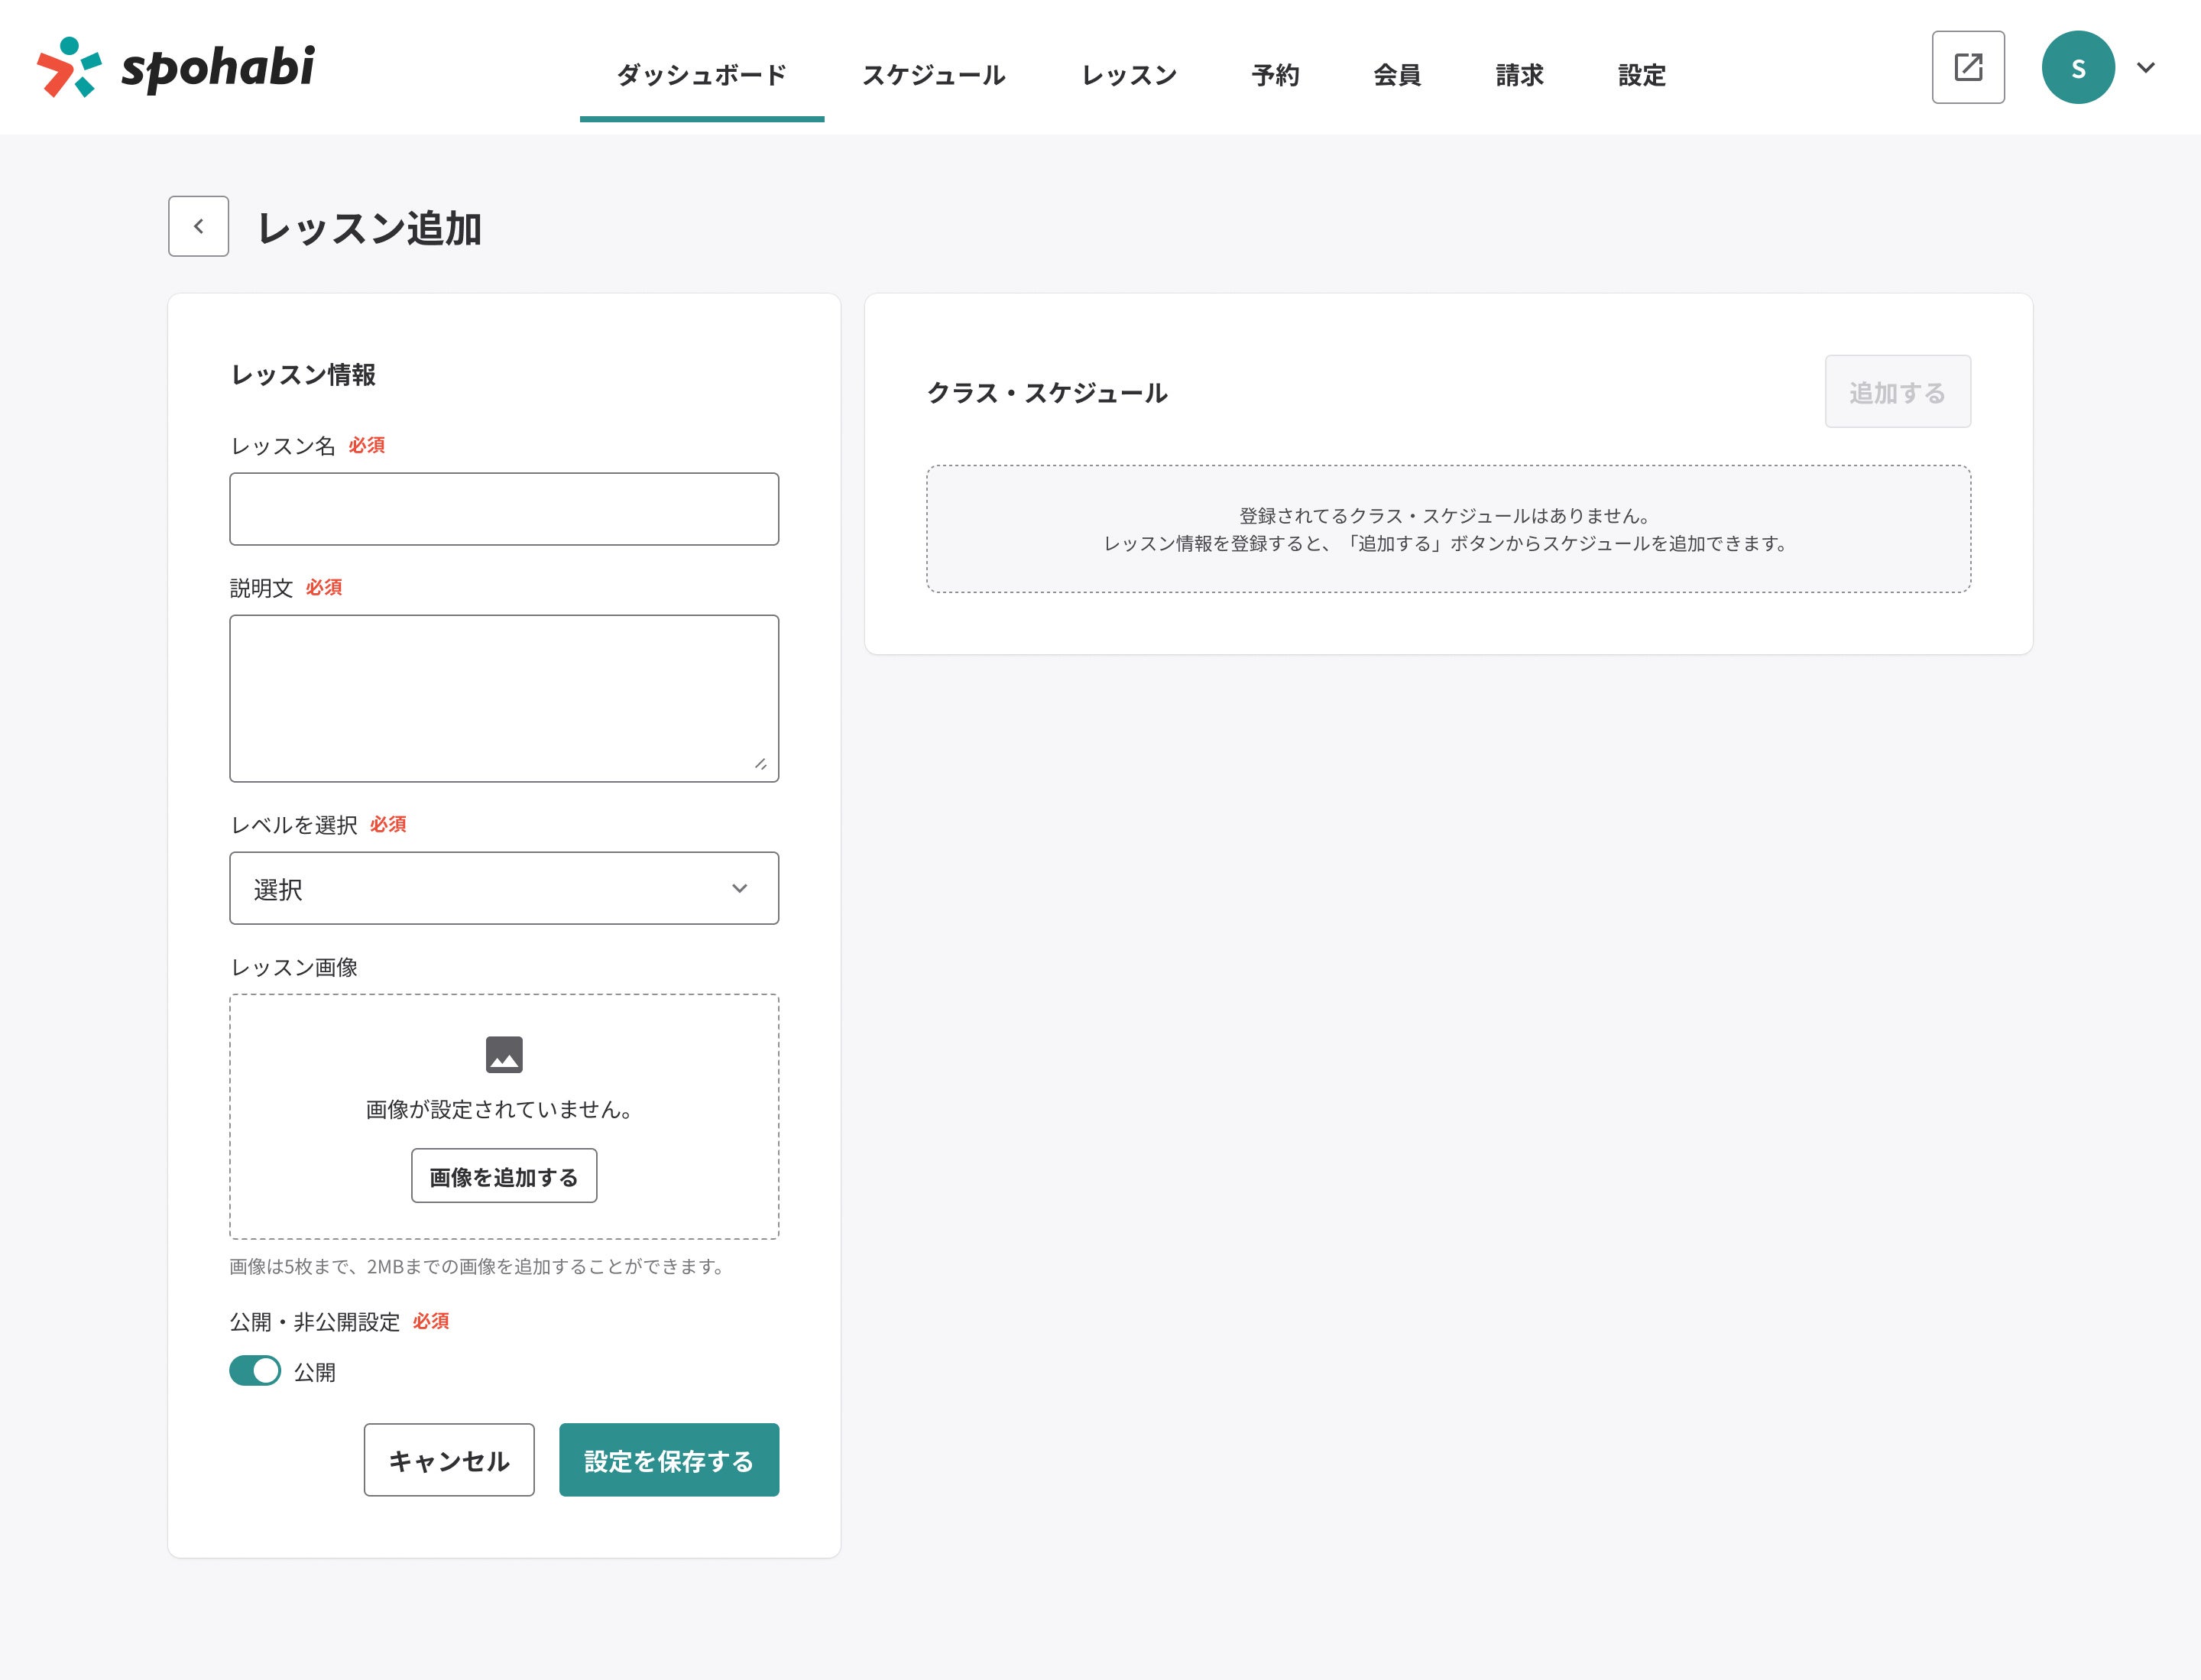Screen dimensions: 2201x1680
Task: Open external link icon in header
Action: (1967, 67)
